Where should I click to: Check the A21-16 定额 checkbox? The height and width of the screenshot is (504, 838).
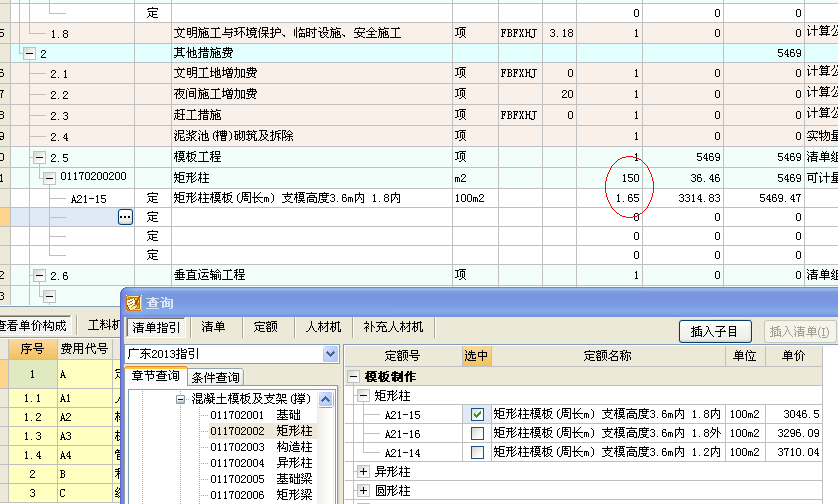point(477,433)
